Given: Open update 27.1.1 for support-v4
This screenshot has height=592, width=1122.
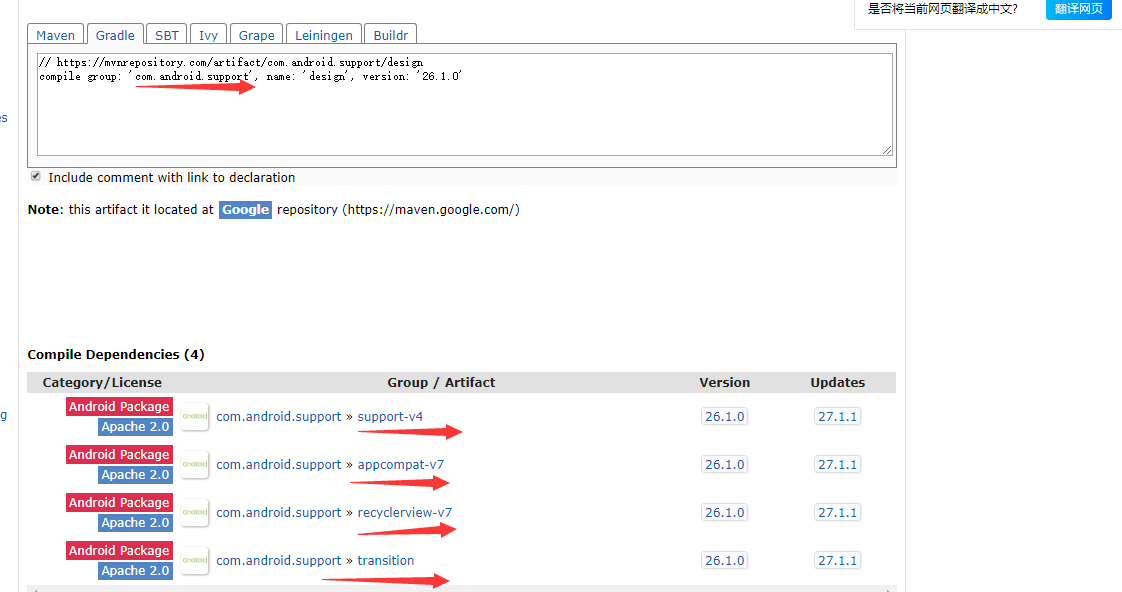Looking at the screenshot, I should tap(838, 417).
